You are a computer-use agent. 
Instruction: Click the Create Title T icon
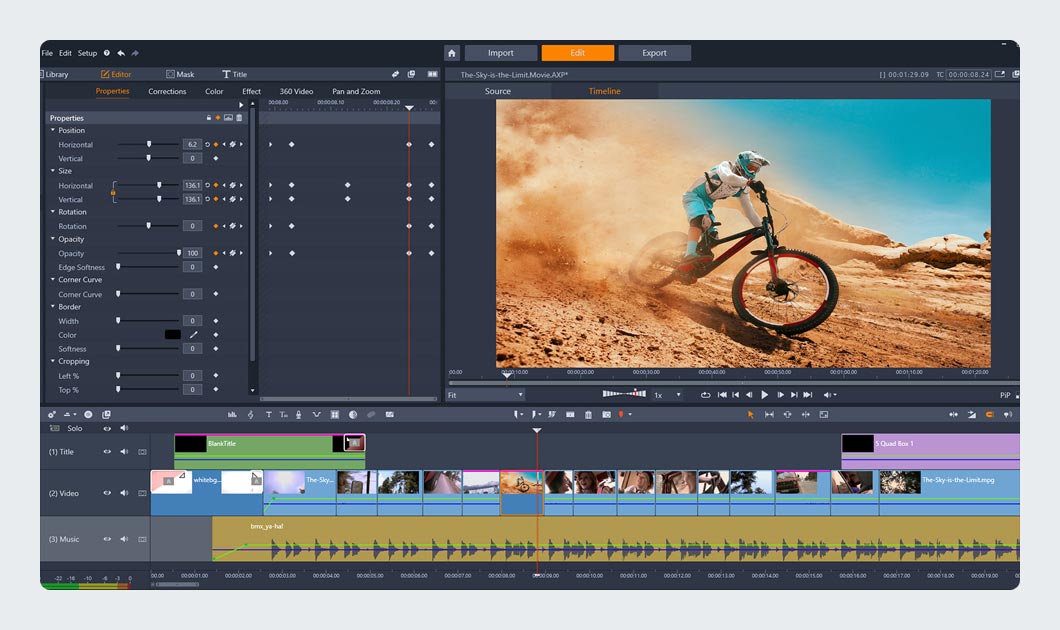click(x=268, y=414)
